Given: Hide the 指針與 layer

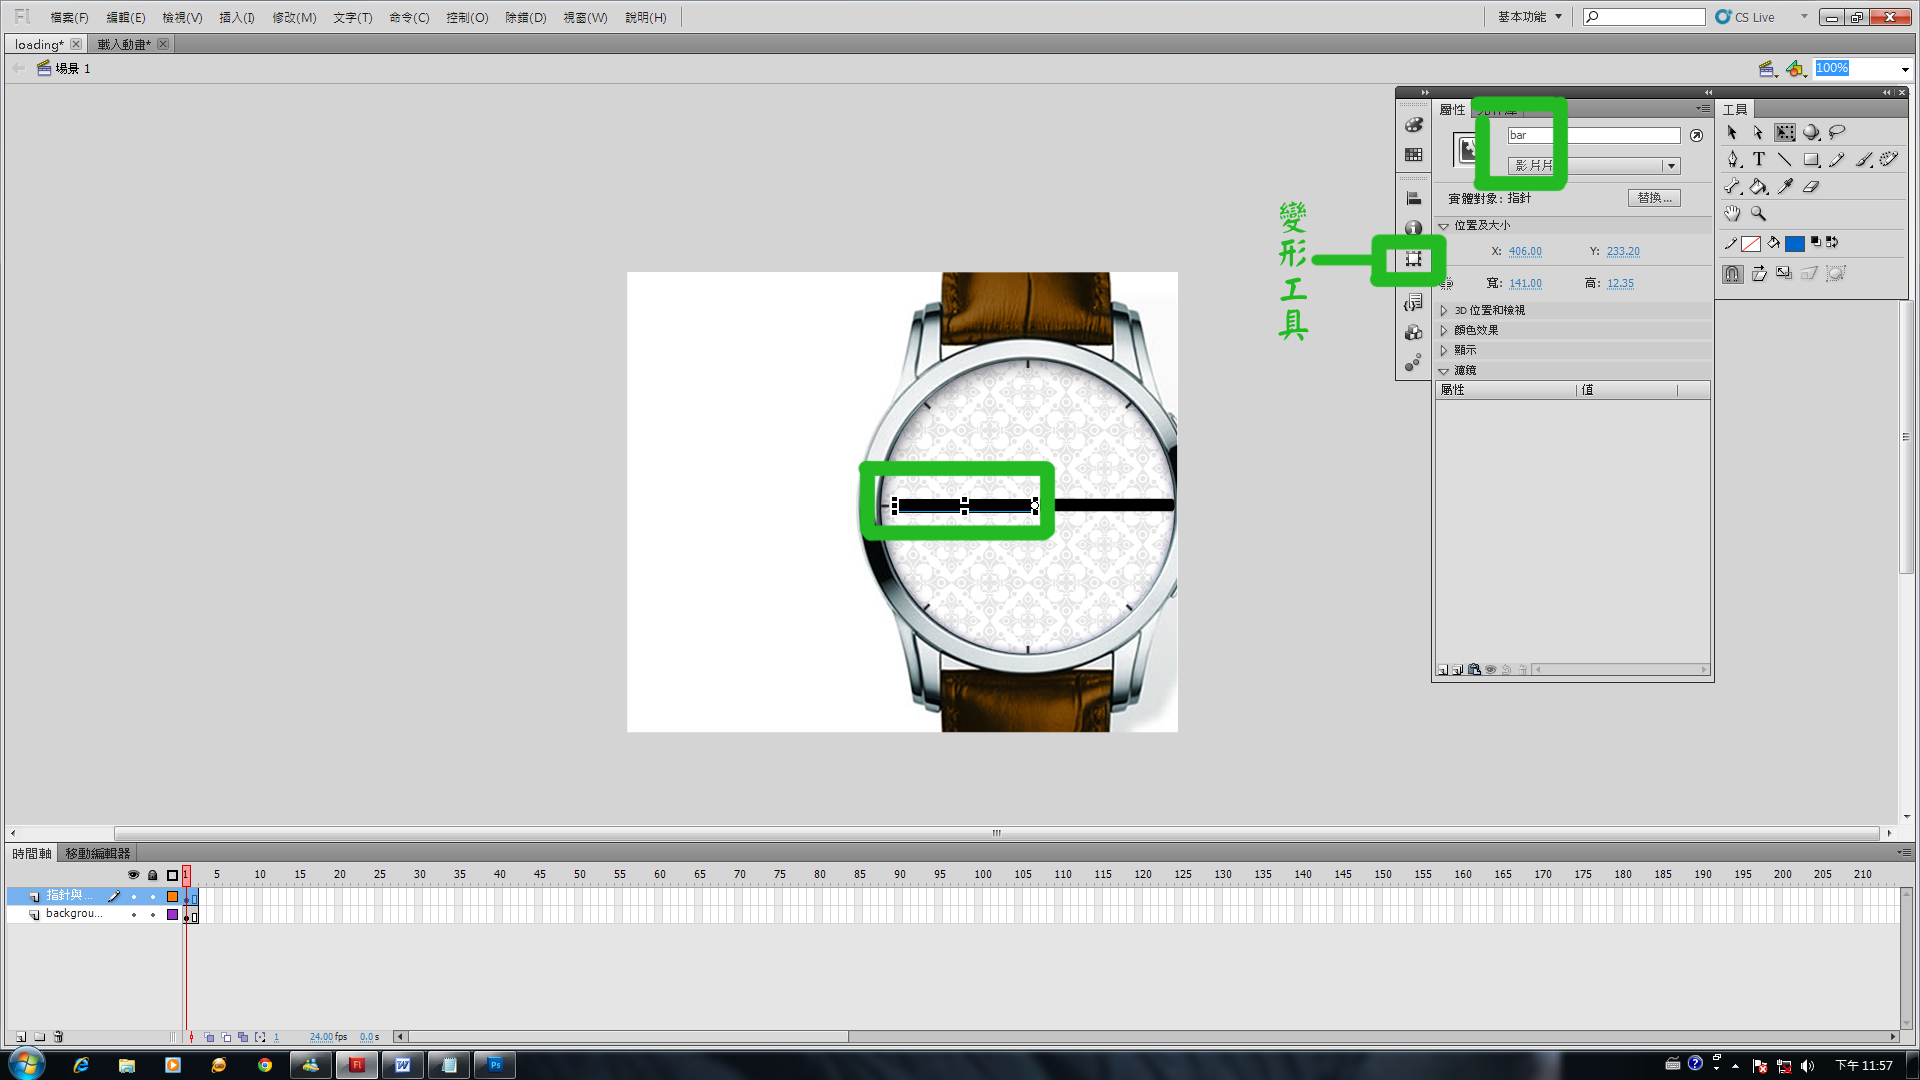Looking at the screenshot, I should pos(133,897).
